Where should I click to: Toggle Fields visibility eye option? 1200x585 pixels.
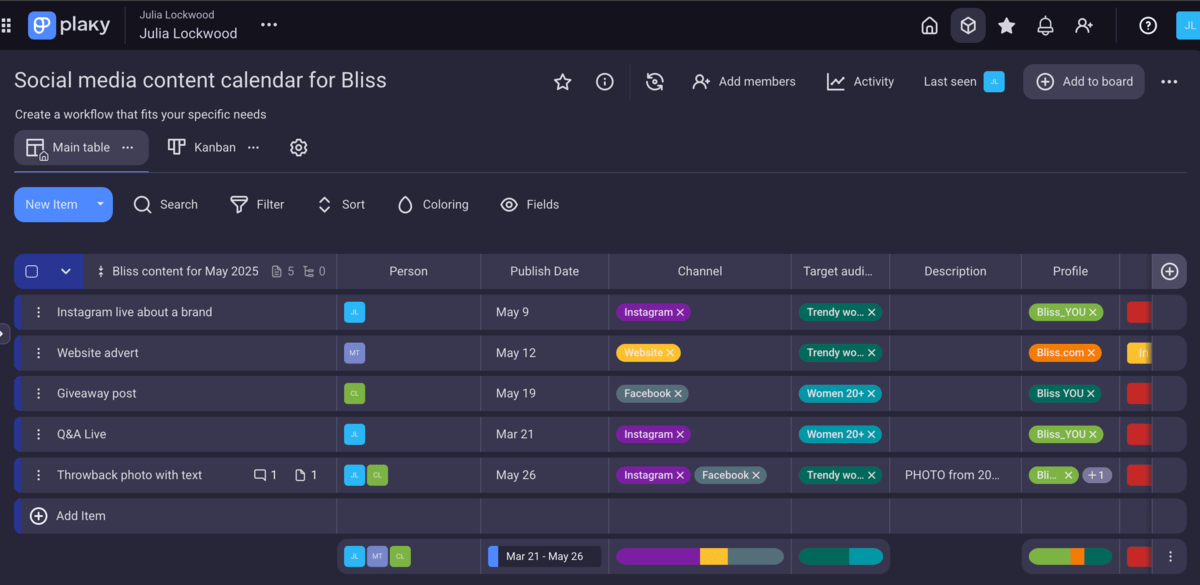529,204
